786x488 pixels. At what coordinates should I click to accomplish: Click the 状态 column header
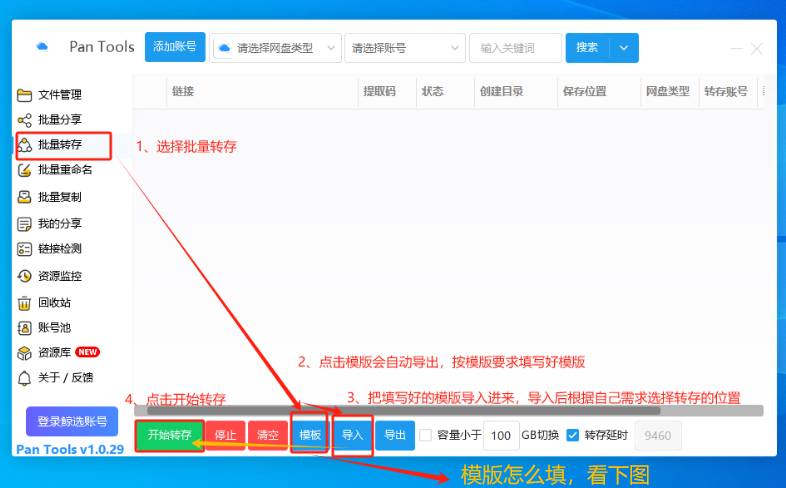click(x=433, y=91)
